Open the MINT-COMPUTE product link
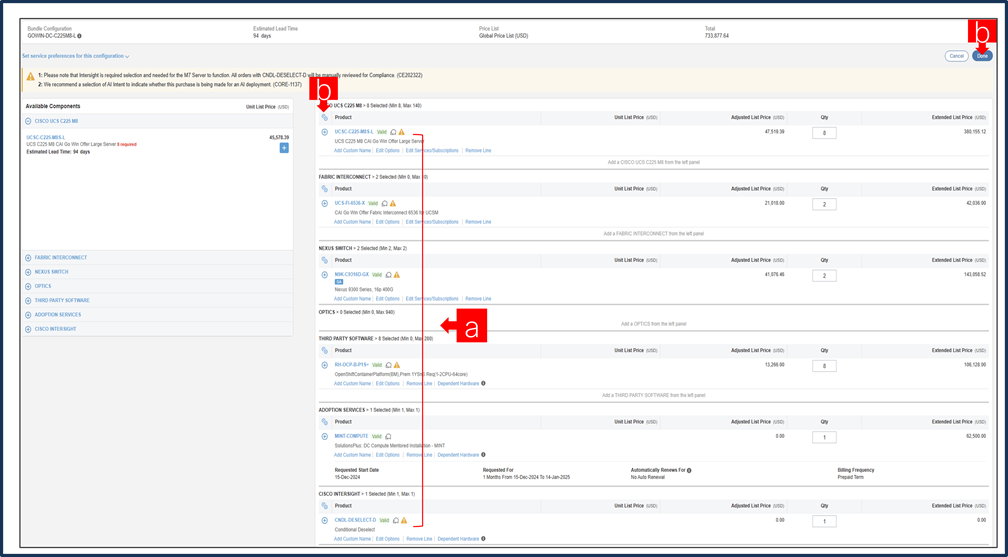1008x557 pixels. click(350, 436)
